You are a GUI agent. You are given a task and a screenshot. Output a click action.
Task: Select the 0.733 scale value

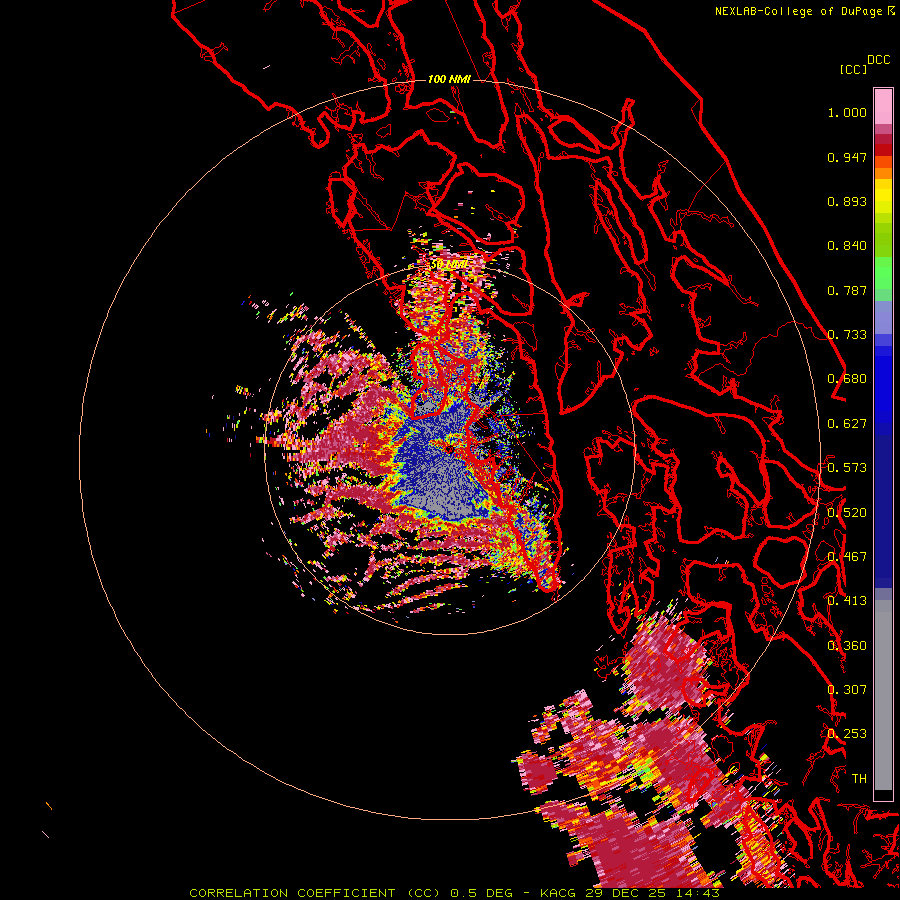(x=847, y=335)
